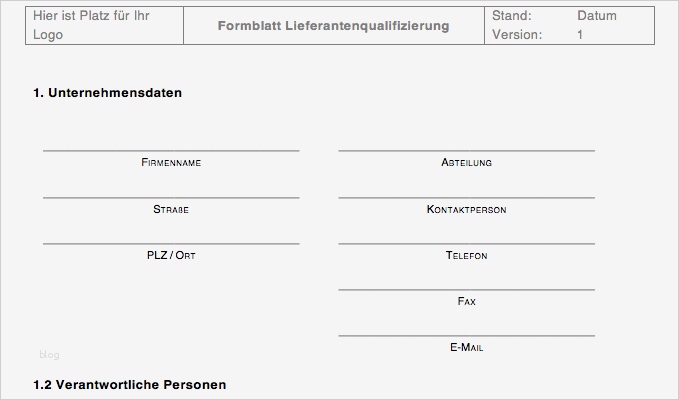The image size is (679, 400).
Task: Click the 'Datum' value in header
Action: tap(597, 16)
